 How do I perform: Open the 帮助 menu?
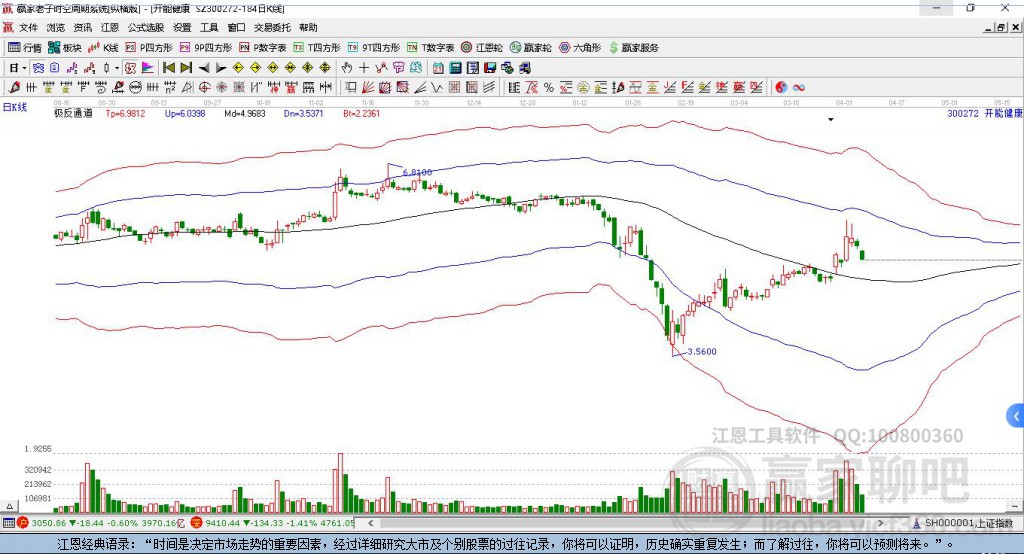pyautogui.click(x=308, y=27)
